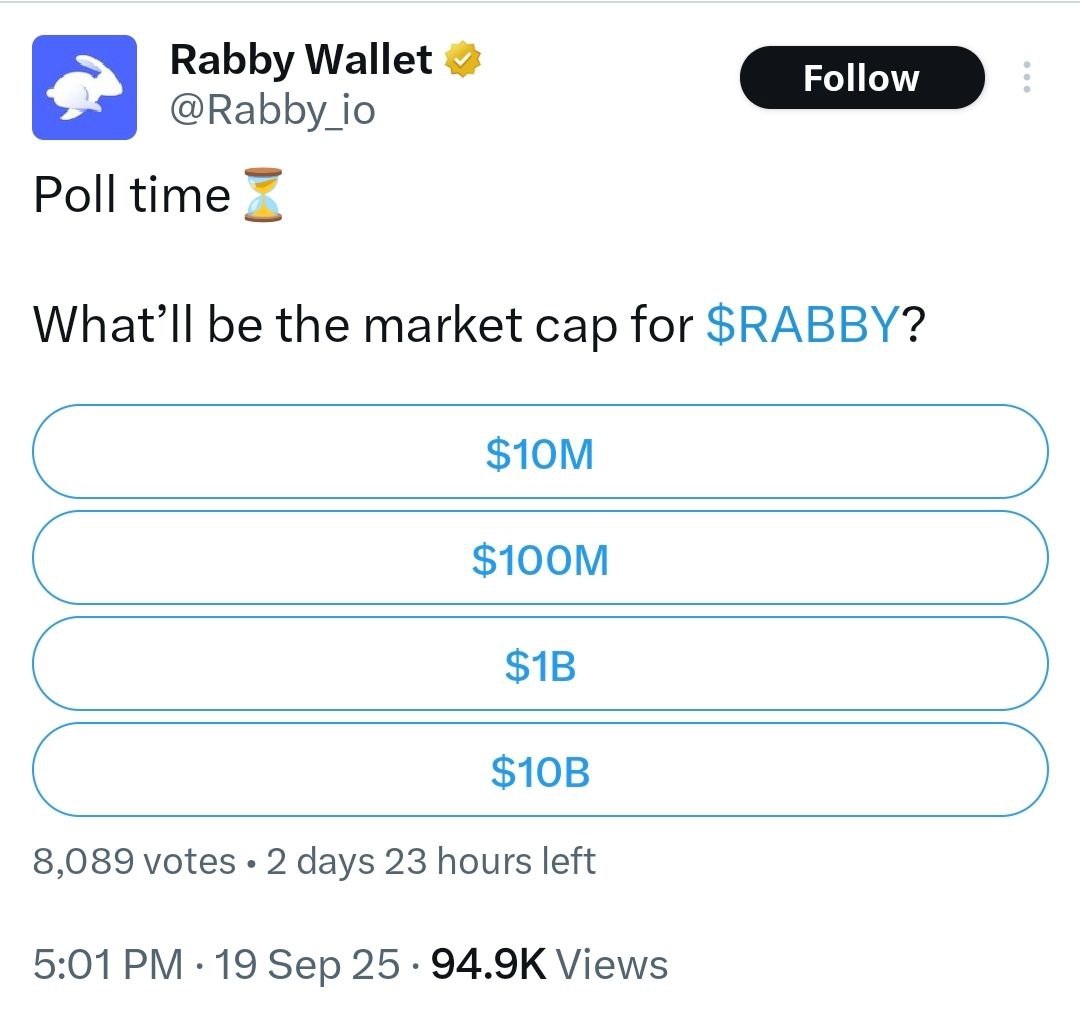Vote for the $100M poll option
Screen dimensions: 1080x1016
540,558
